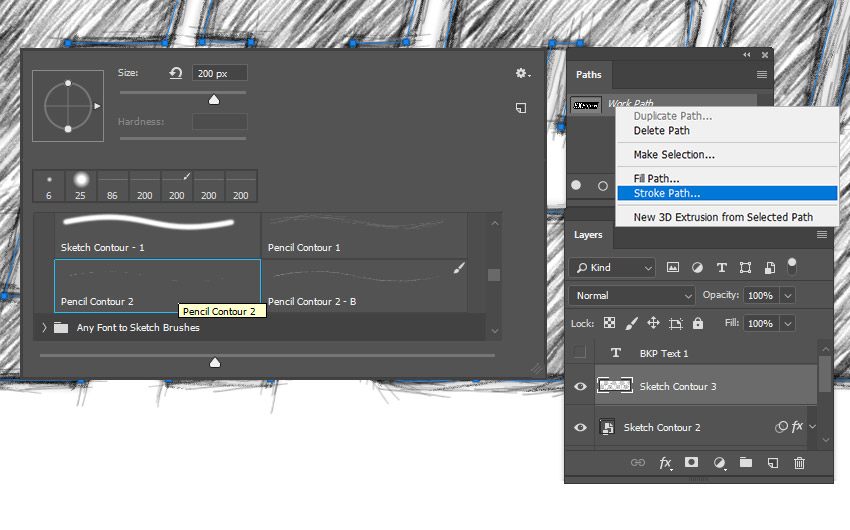Choose Pencil Contour 2 - B brush
850x530 pixels.
click(x=364, y=286)
